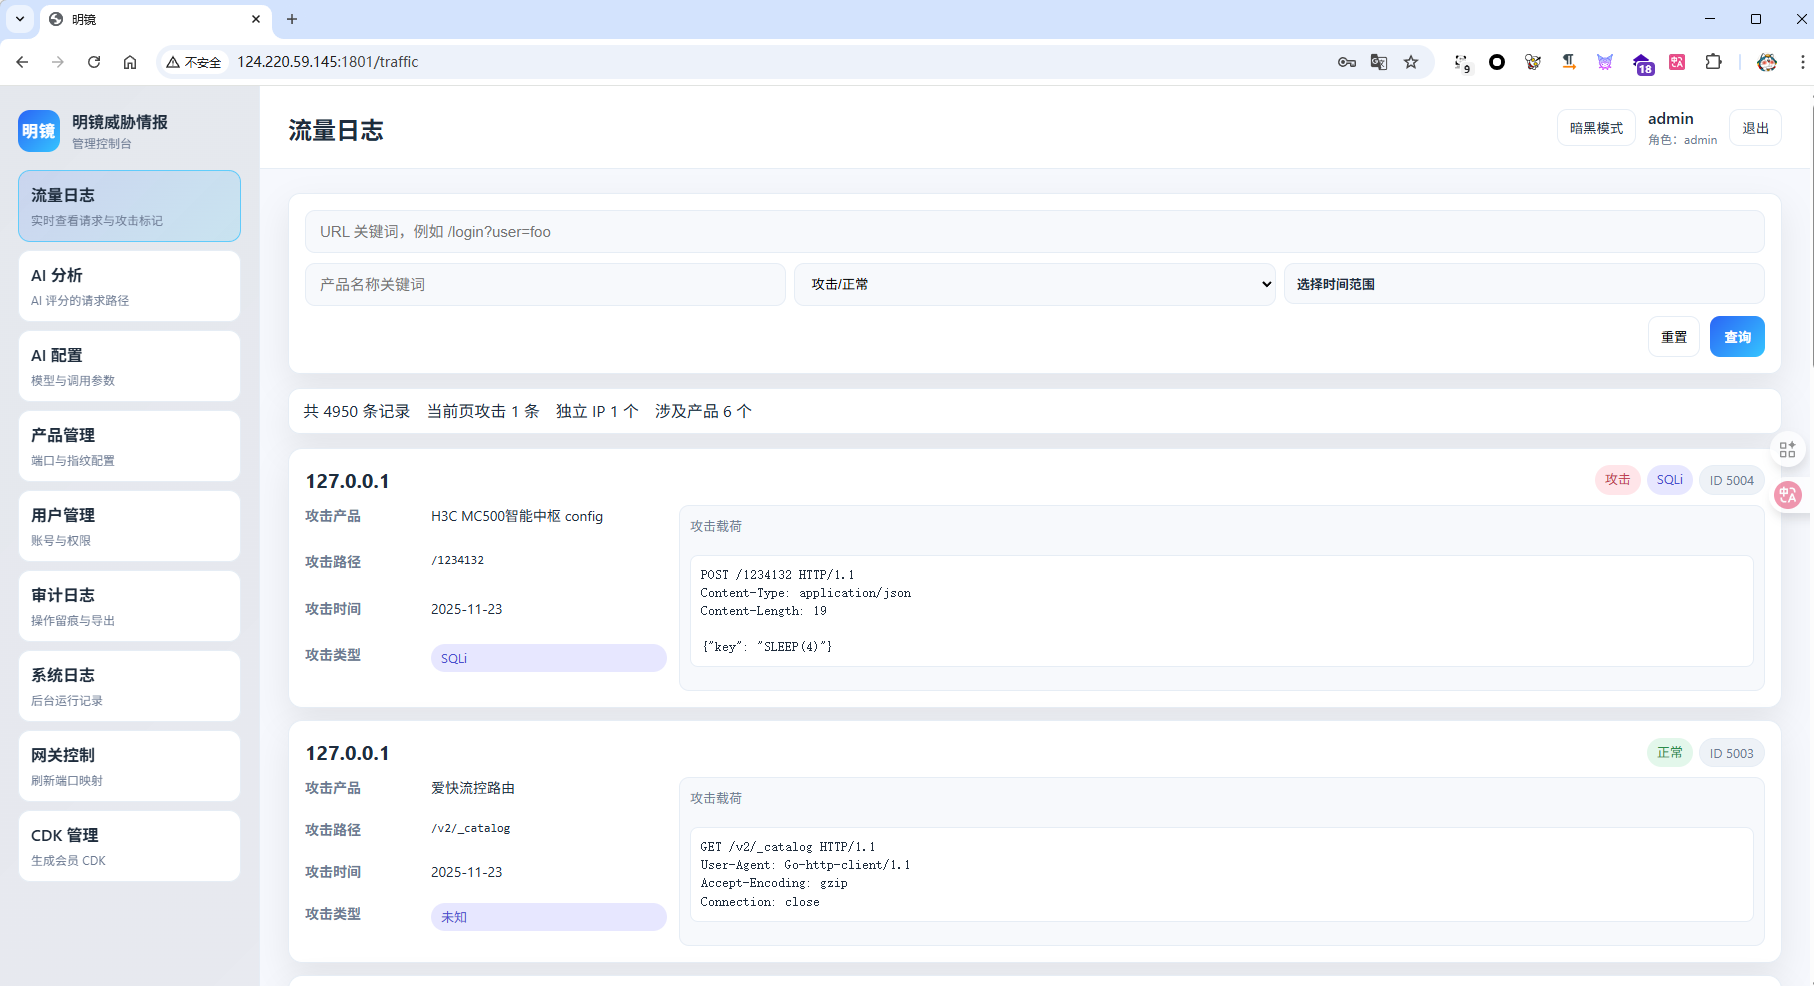Open the AI 分析 menu item
This screenshot has width=1814, height=986.
(129, 286)
